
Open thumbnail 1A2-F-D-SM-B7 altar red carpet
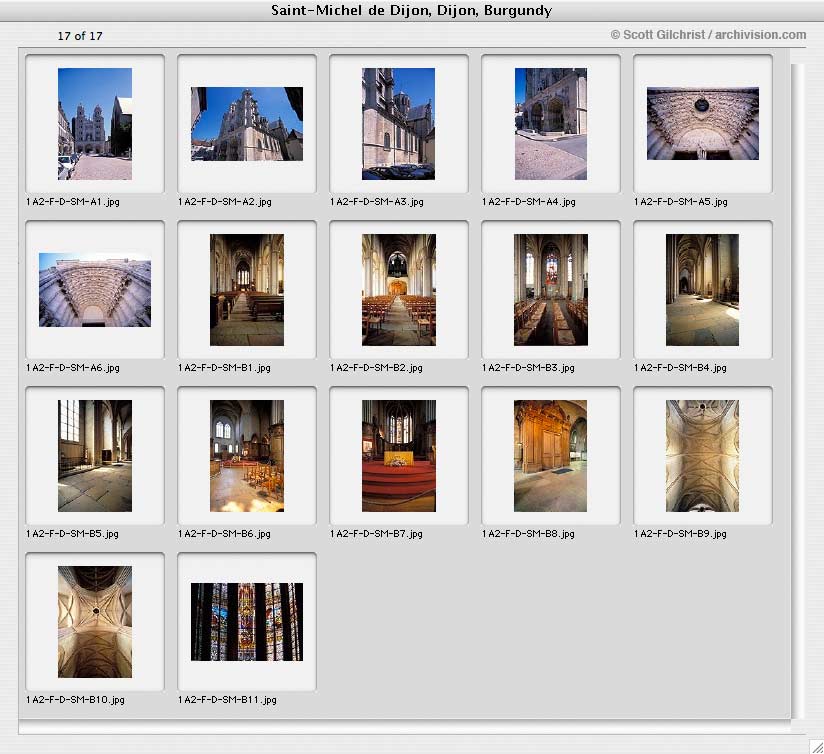399,456
